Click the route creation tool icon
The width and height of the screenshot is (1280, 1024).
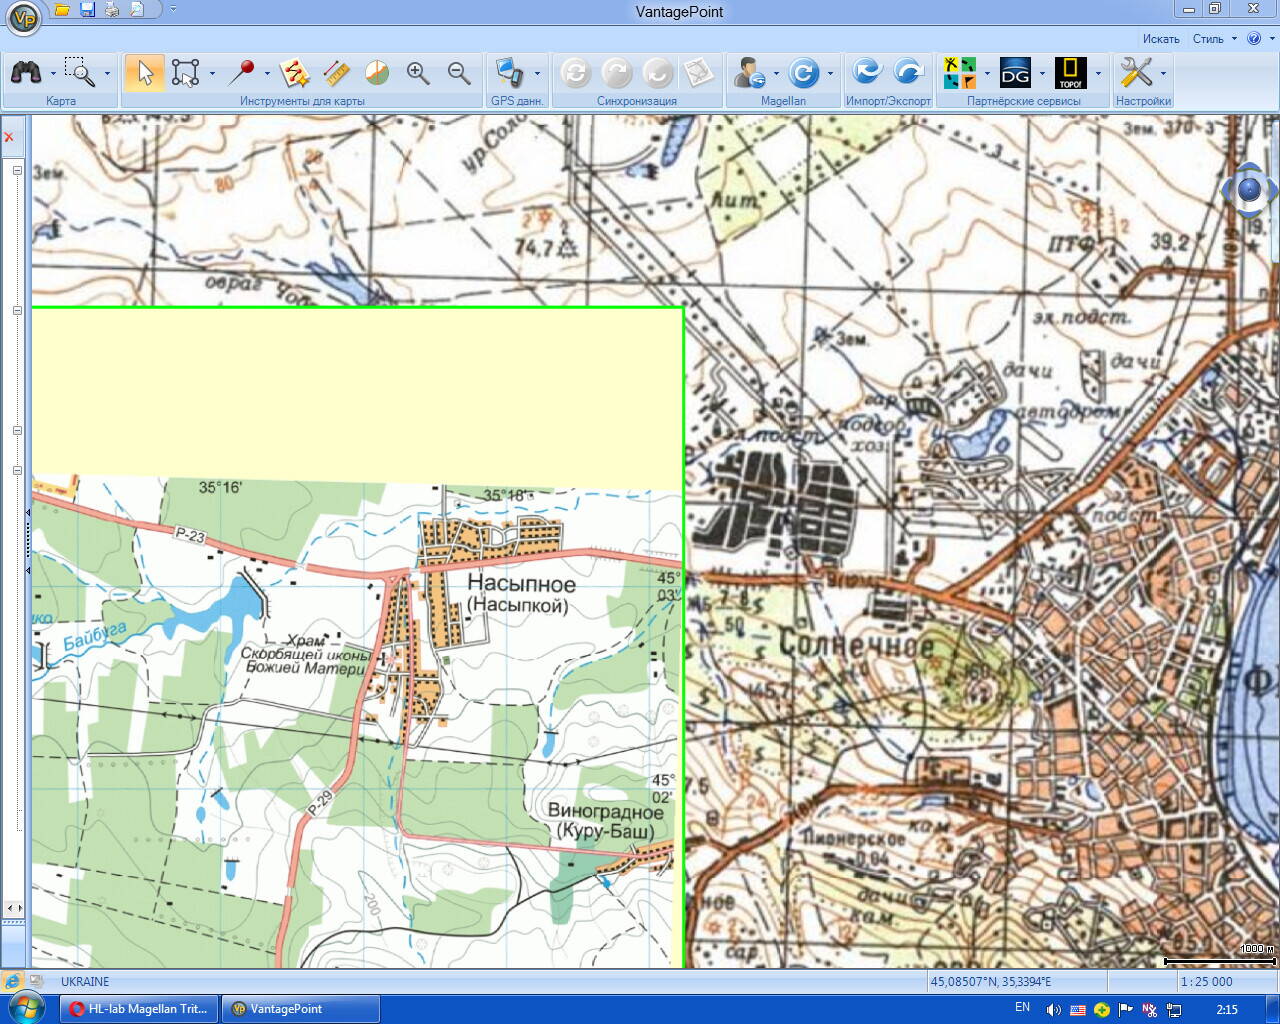(294, 73)
